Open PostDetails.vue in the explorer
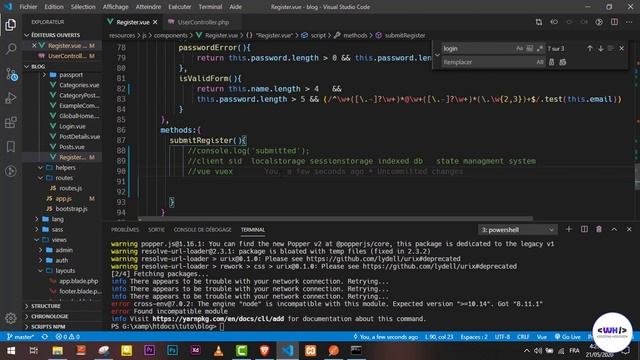The height and width of the screenshot is (360, 640). click(x=80, y=137)
